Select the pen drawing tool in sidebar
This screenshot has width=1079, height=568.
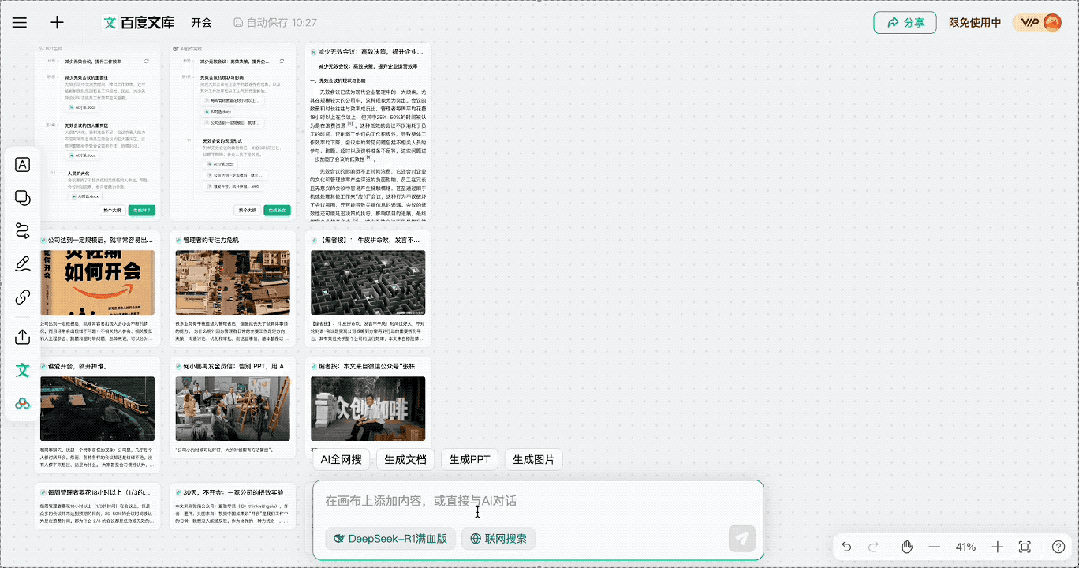23,264
